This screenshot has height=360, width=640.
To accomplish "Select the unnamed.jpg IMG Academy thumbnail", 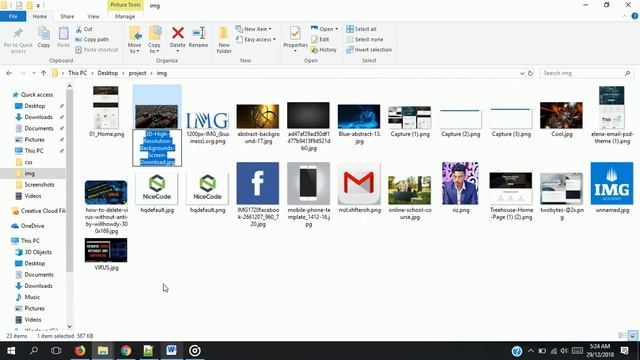I will [612, 183].
